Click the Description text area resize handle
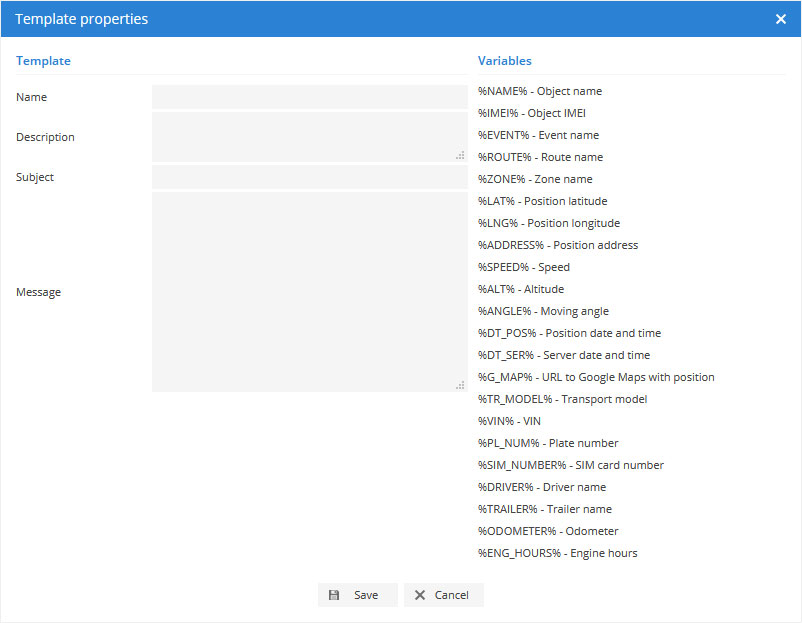The width and height of the screenshot is (802, 623). pos(460,155)
